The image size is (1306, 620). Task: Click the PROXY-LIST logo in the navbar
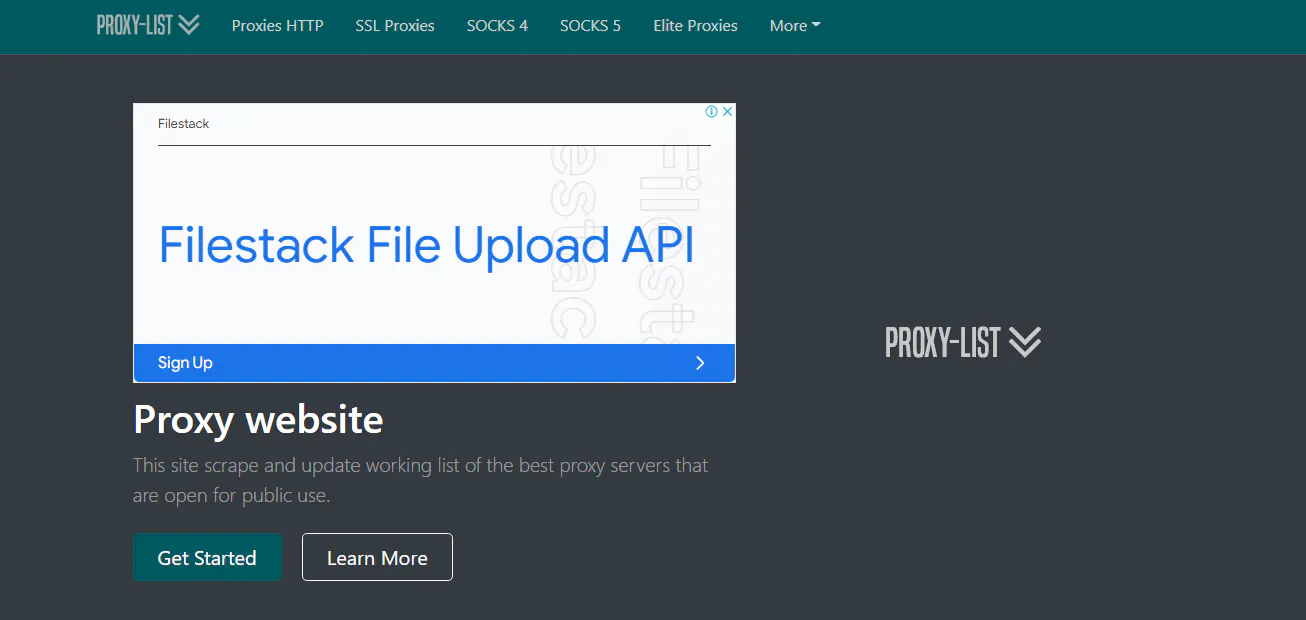[x=135, y=24]
